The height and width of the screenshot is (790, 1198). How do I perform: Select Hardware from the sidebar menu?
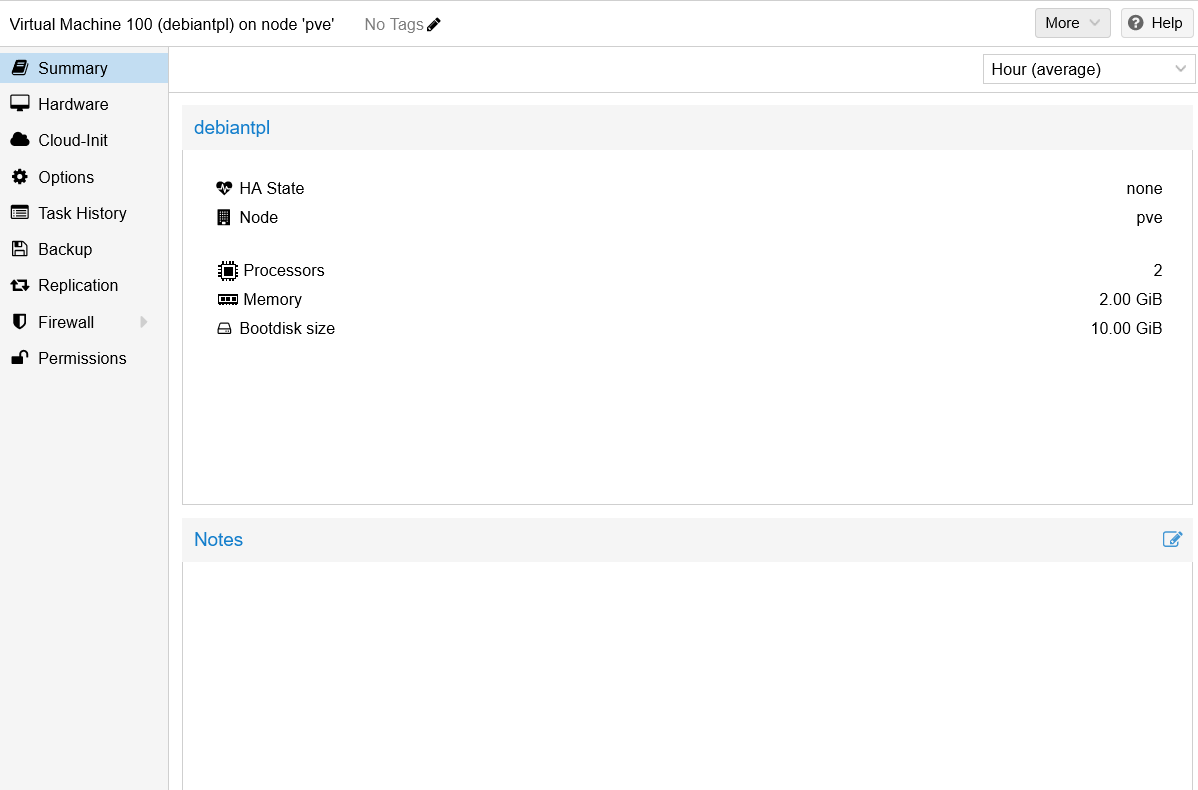pyautogui.click(x=75, y=103)
